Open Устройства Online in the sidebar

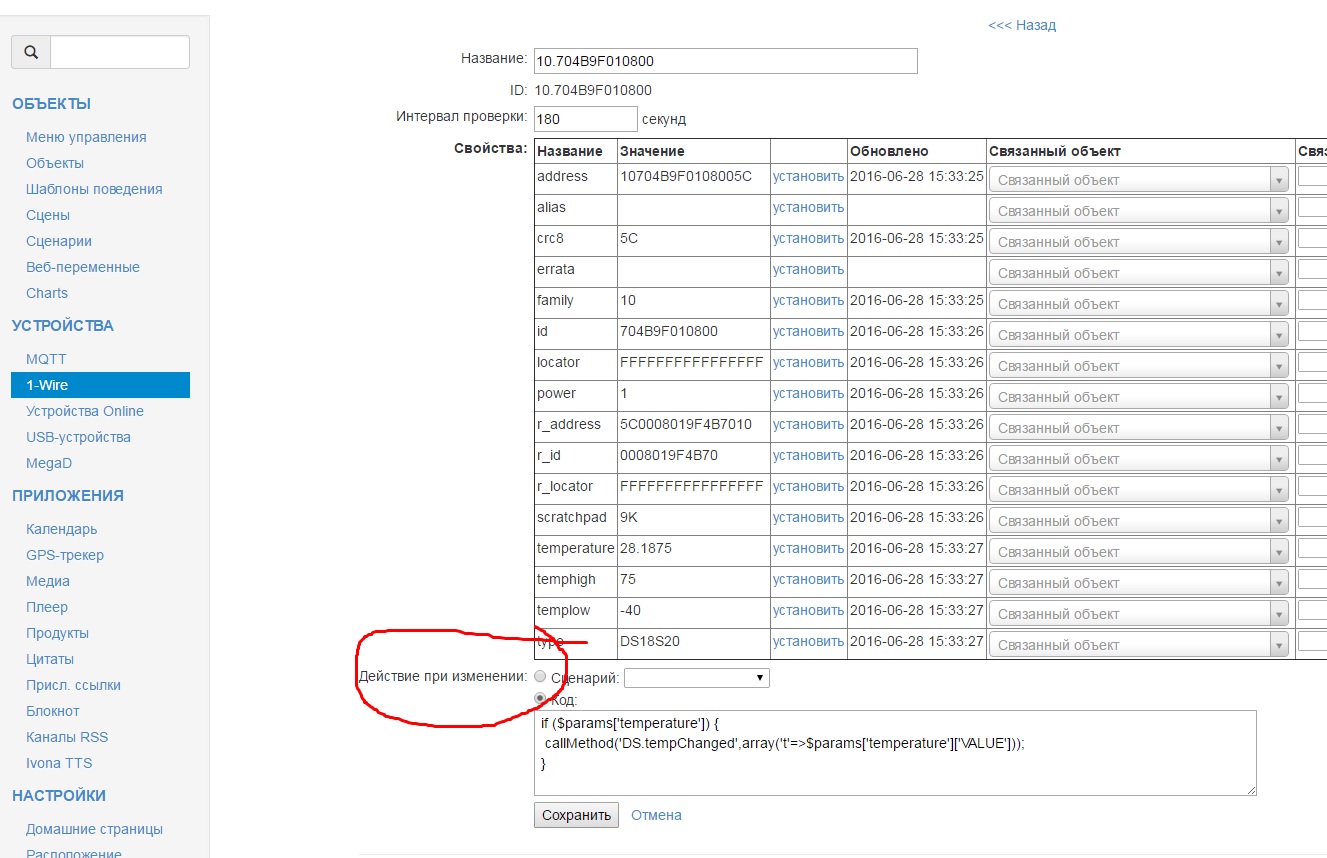pyautogui.click(x=85, y=411)
